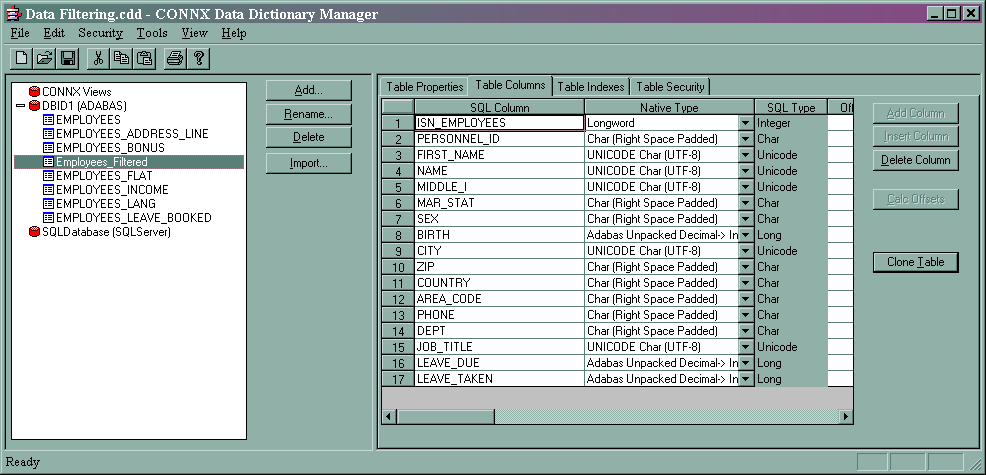The width and height of the screenshot is (986, 475).
Task: Select row header number 13
Action: click(398, 315)
